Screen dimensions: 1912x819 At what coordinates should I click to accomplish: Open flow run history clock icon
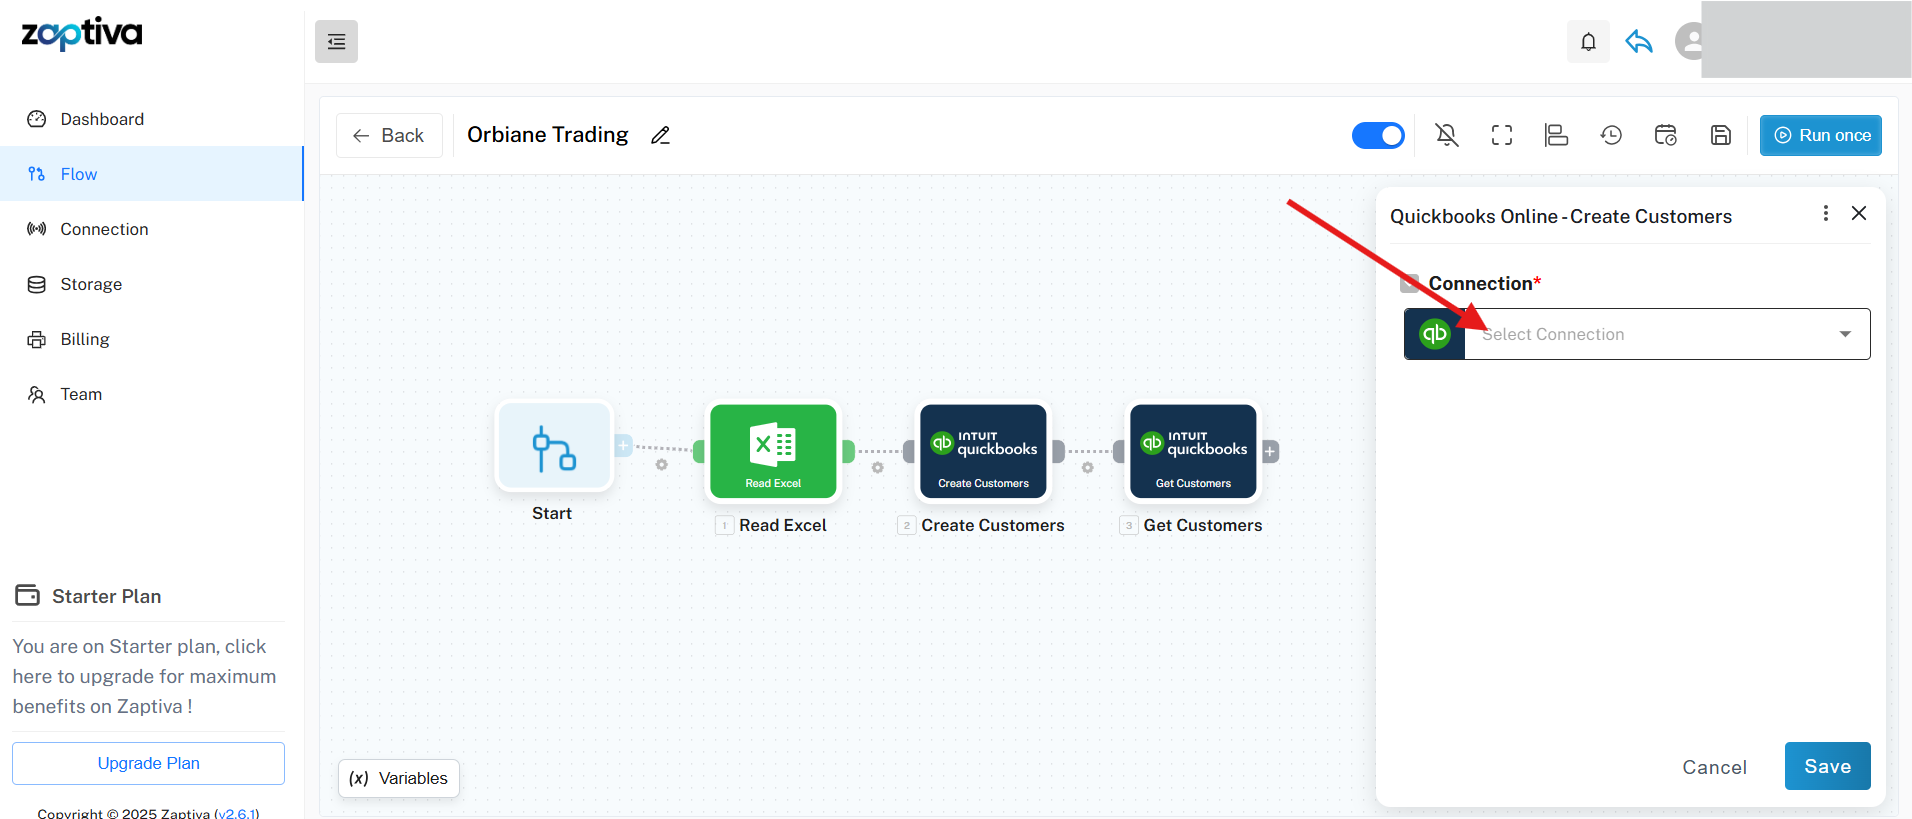click(1611, 135)
